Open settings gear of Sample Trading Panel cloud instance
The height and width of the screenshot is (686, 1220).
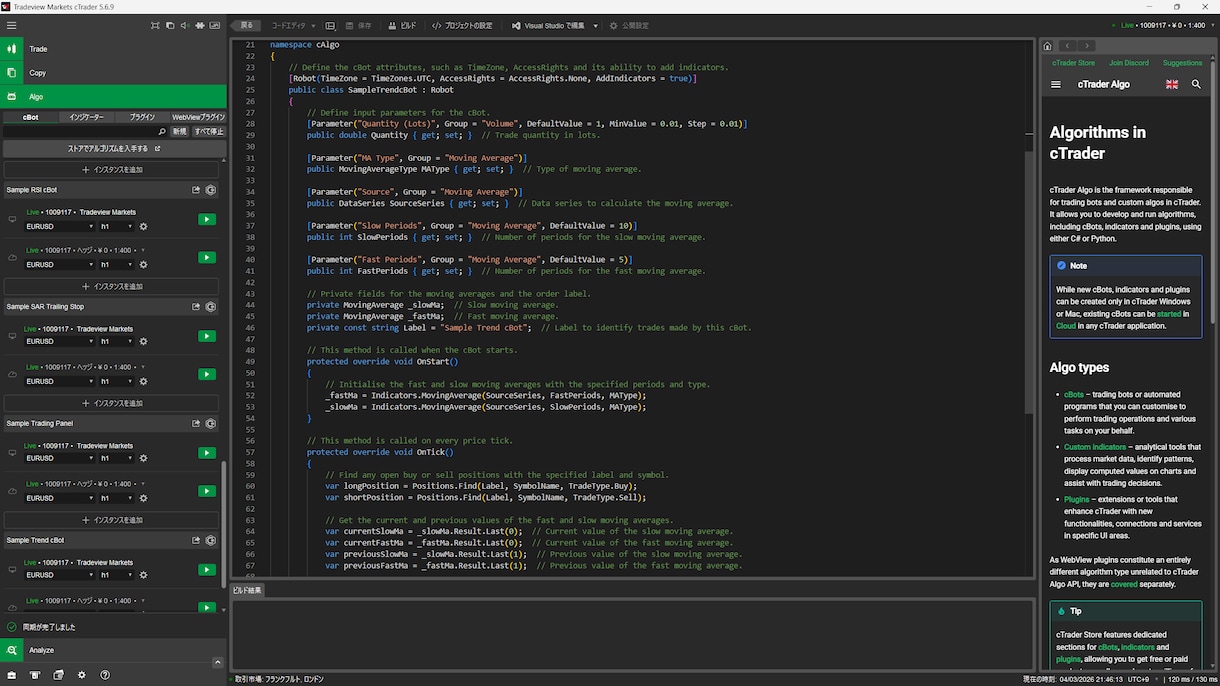pyautogui.click(x=143, y=498)
